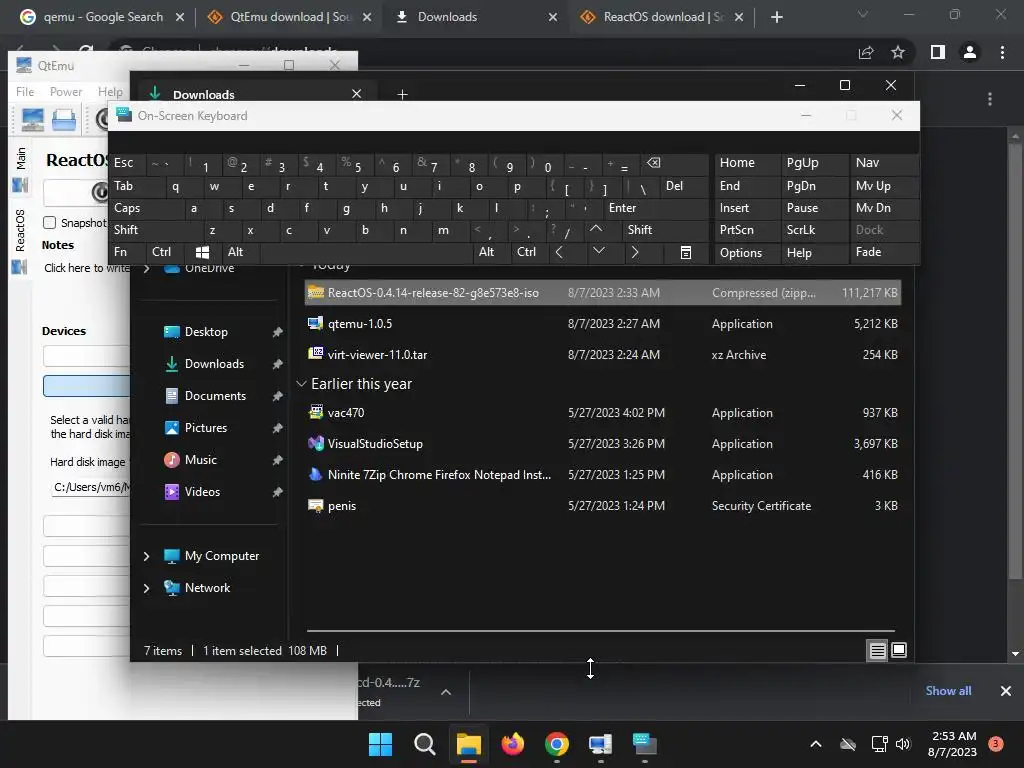Expand the Network tree node
Viewport: 1024px width, 768px height.
coord(146,588)
